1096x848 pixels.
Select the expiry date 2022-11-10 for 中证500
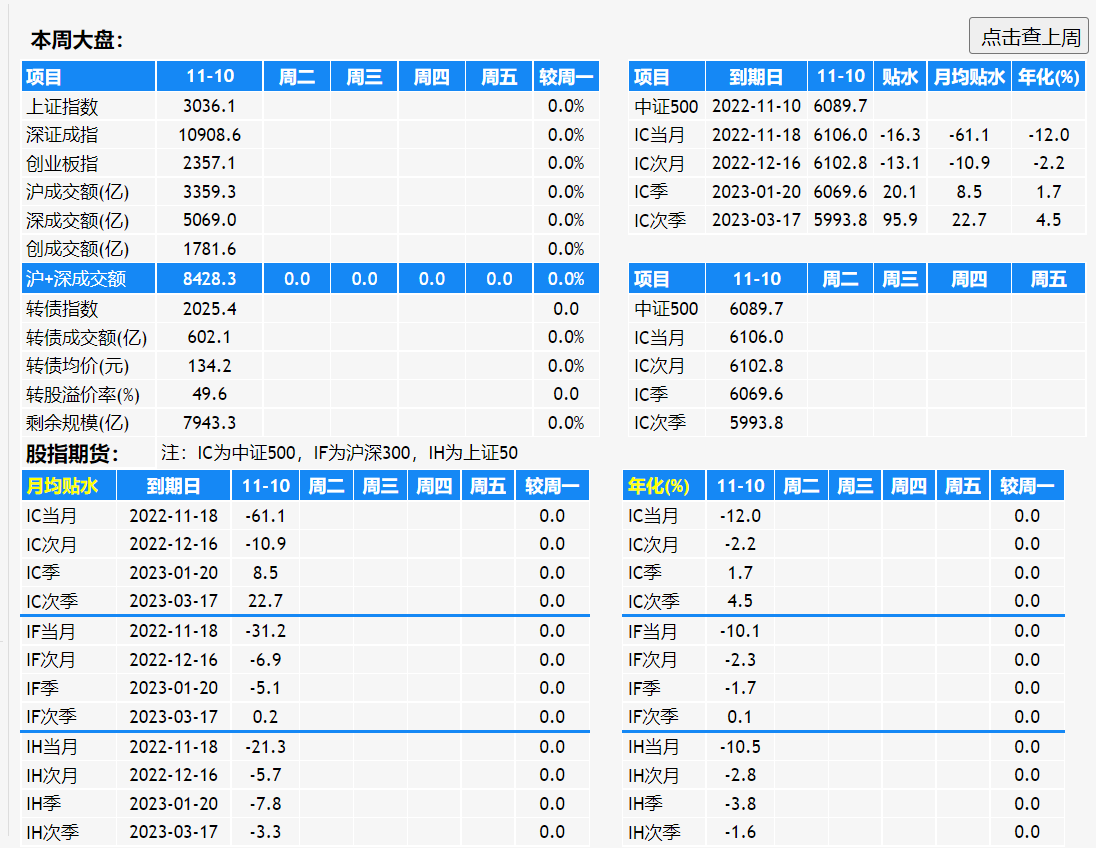756,106
